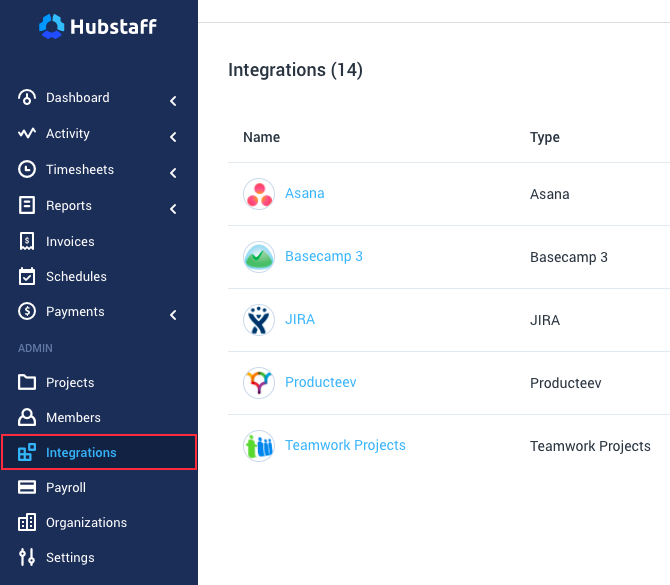This screenshot has width=670, height=585.
Task: Click the Hubstaff logo
Action: click(98, 26)
